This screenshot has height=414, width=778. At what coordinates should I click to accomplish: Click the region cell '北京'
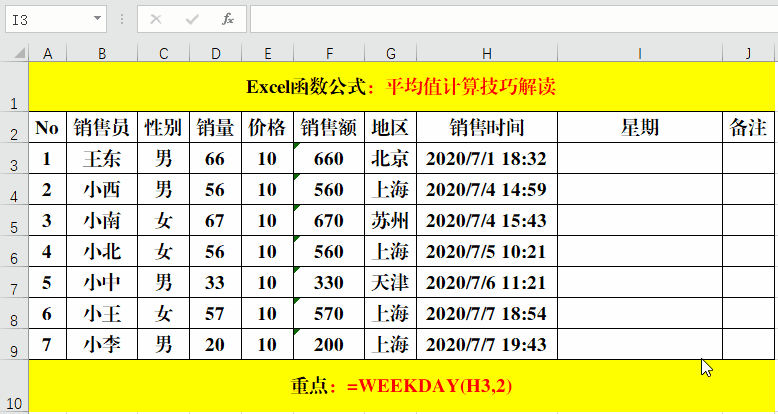pos(390,158)
